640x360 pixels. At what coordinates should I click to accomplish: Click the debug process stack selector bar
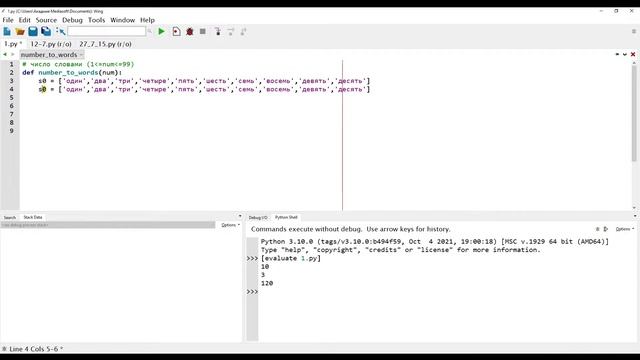coord(108,225)
